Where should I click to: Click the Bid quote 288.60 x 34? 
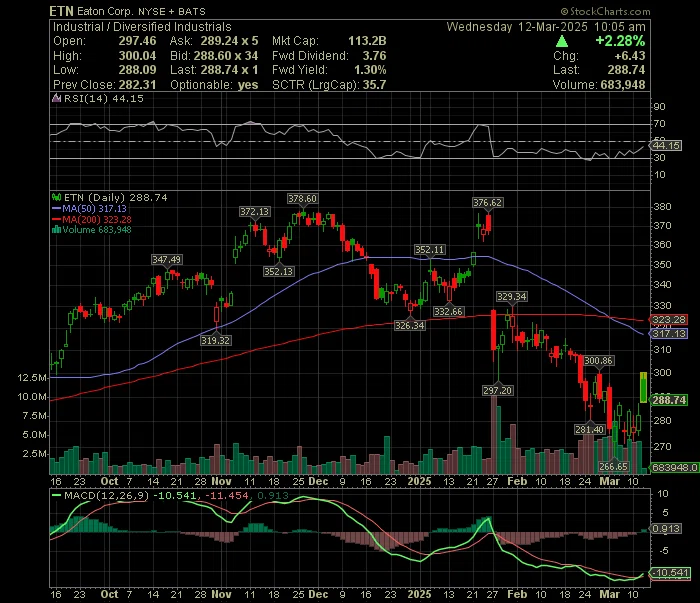(226, 56)
